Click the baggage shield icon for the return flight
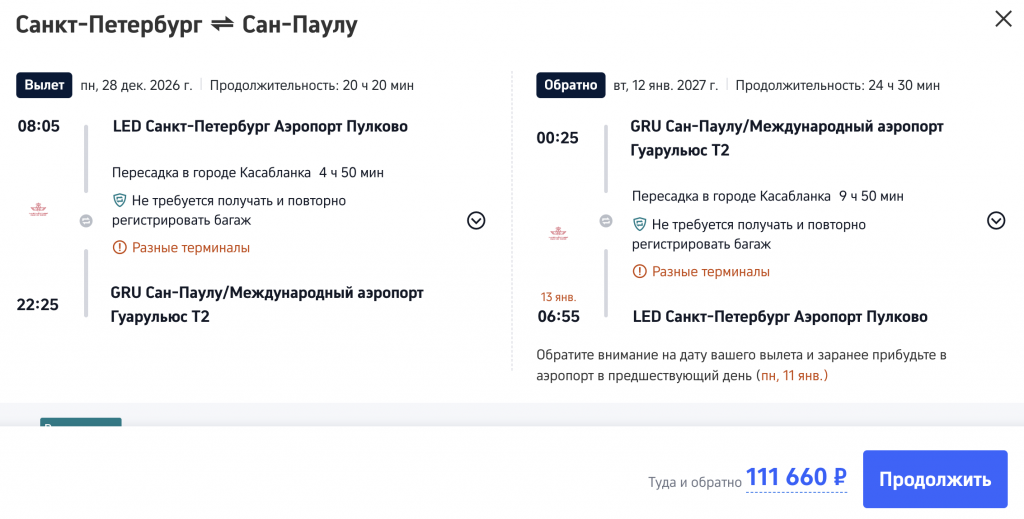 click(x=639, y=225)
